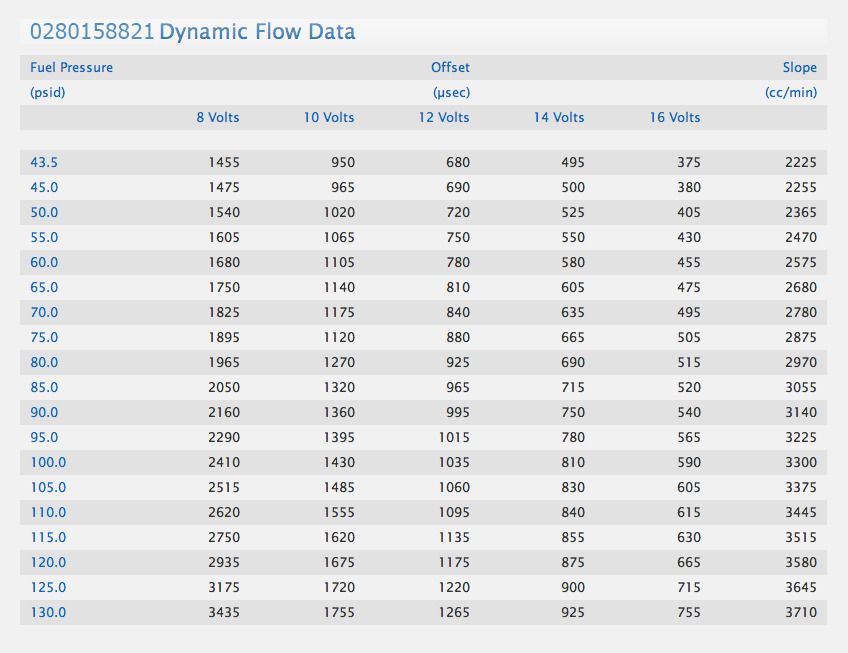
Task: Select 14 Volts value '715' in 85.0 row
Action: (x=573, y=387)
